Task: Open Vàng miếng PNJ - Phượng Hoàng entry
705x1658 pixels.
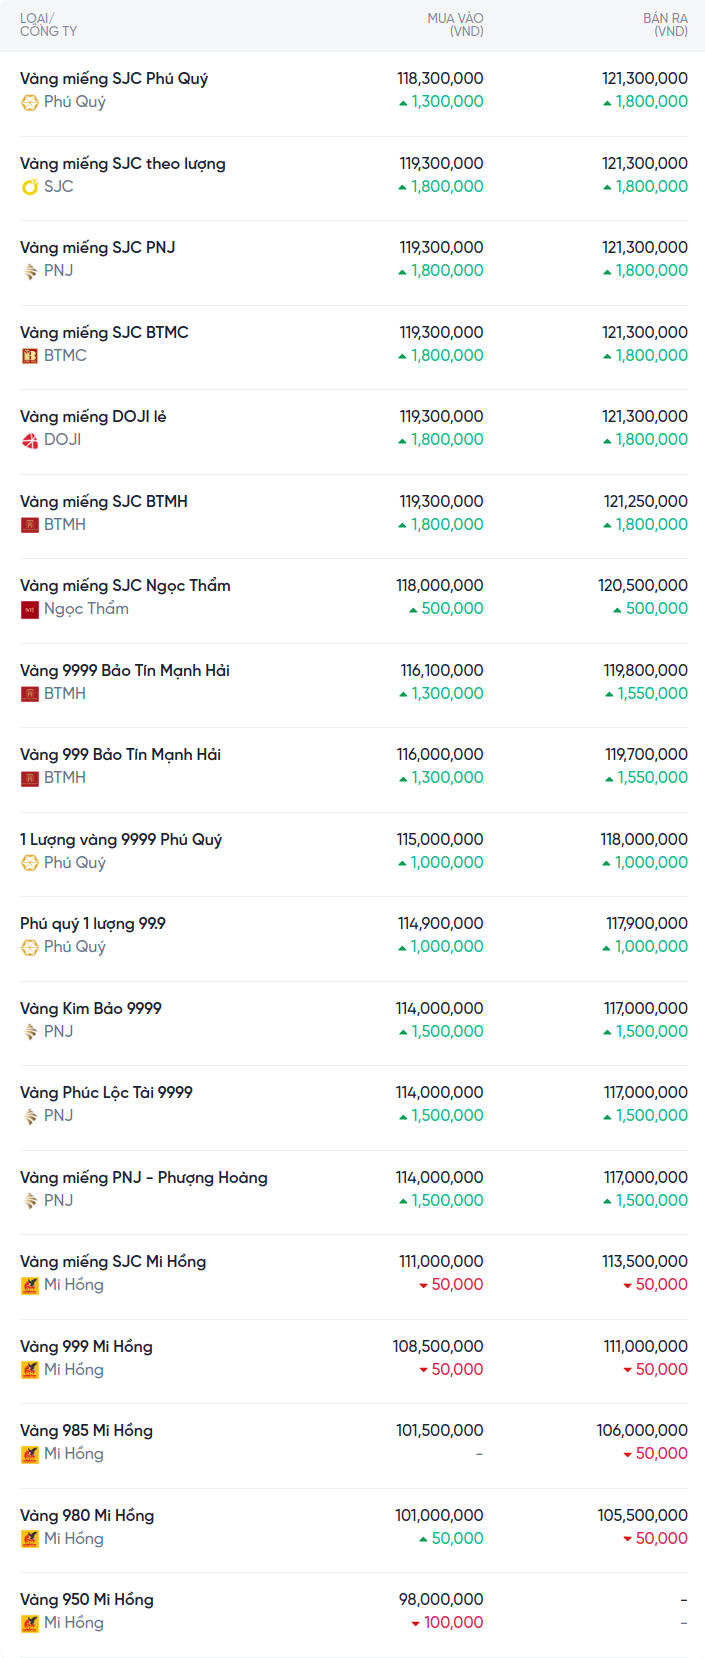Action: 143,1178
